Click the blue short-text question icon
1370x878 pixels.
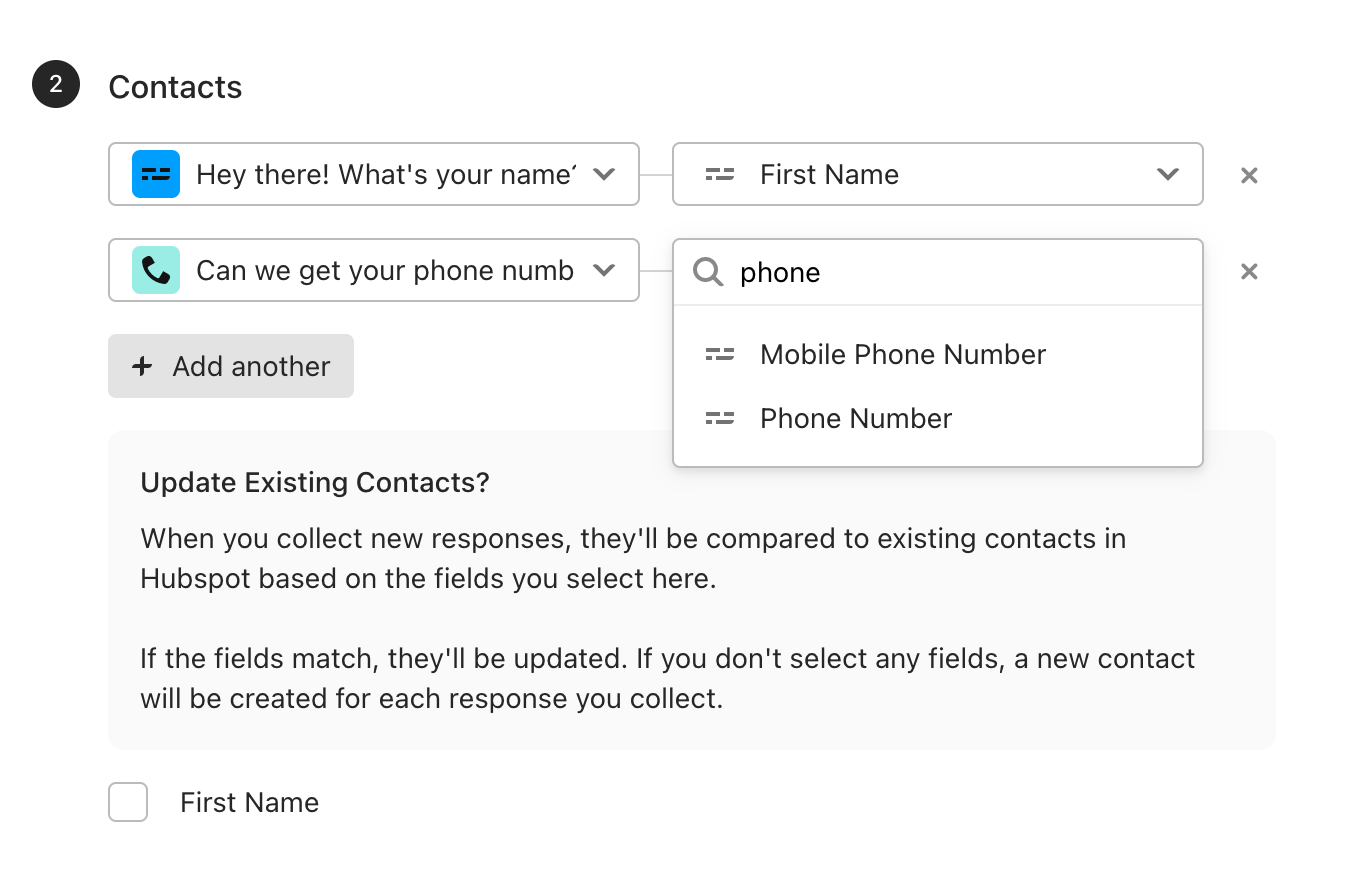(156, 174)
